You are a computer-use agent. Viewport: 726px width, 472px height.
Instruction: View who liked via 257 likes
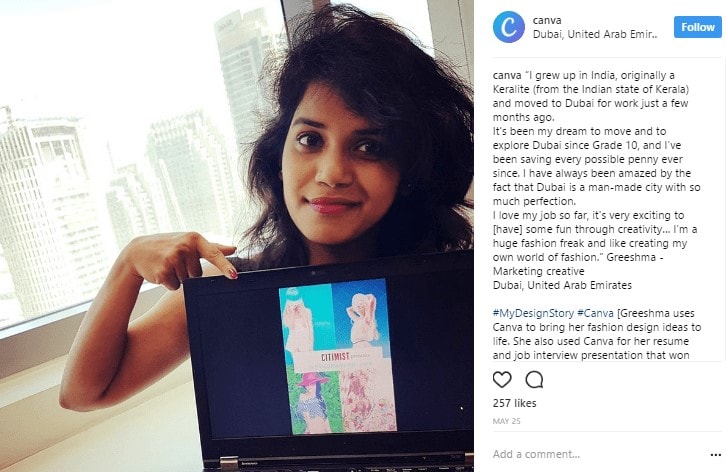tap(514, 403)
